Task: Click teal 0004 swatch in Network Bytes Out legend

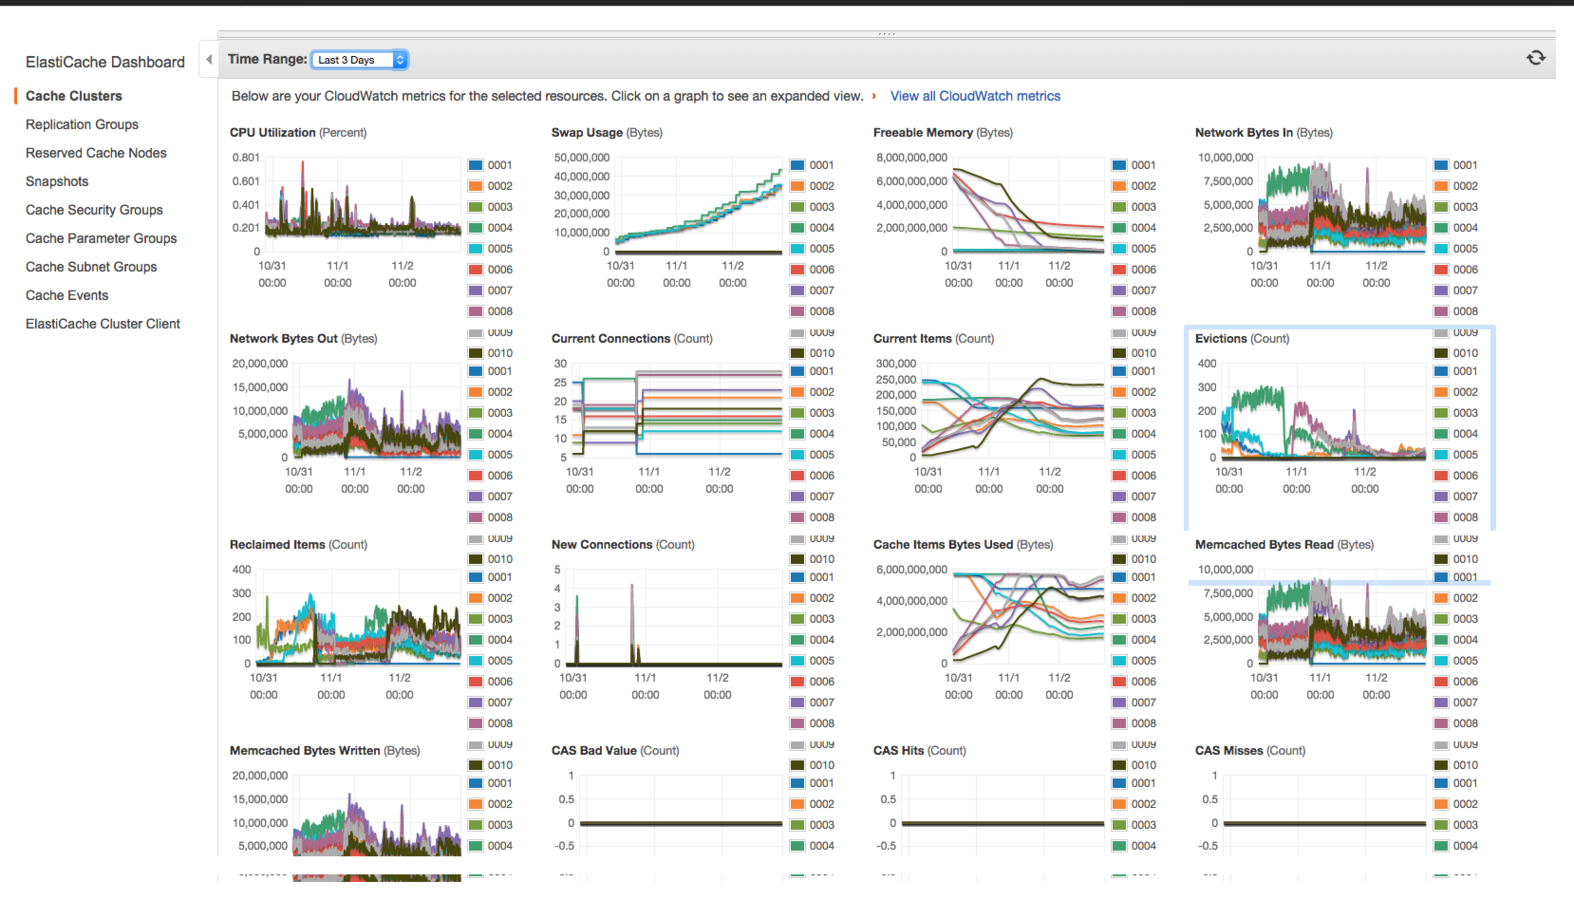Action: click(x=476, y=434)
